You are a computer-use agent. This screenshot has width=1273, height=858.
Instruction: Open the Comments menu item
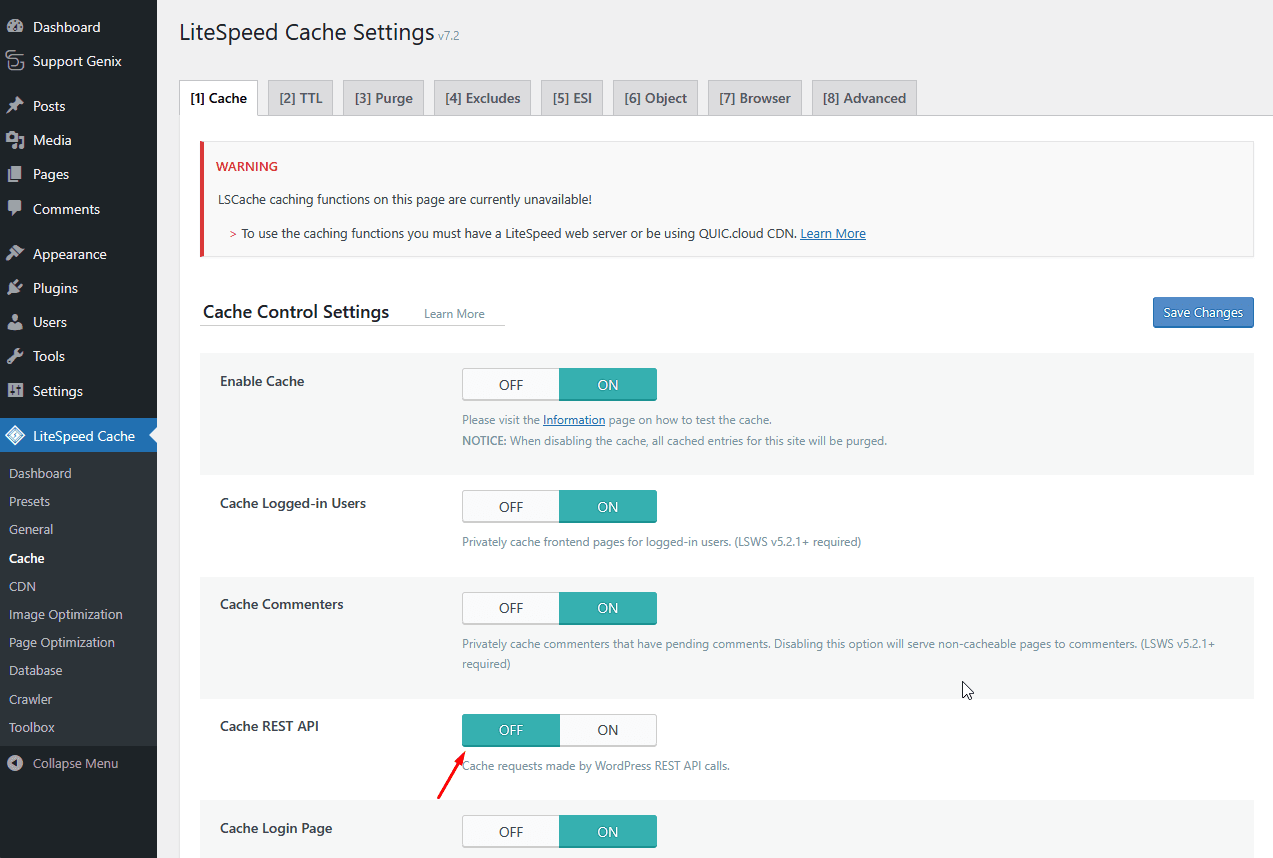pos(78,209)
